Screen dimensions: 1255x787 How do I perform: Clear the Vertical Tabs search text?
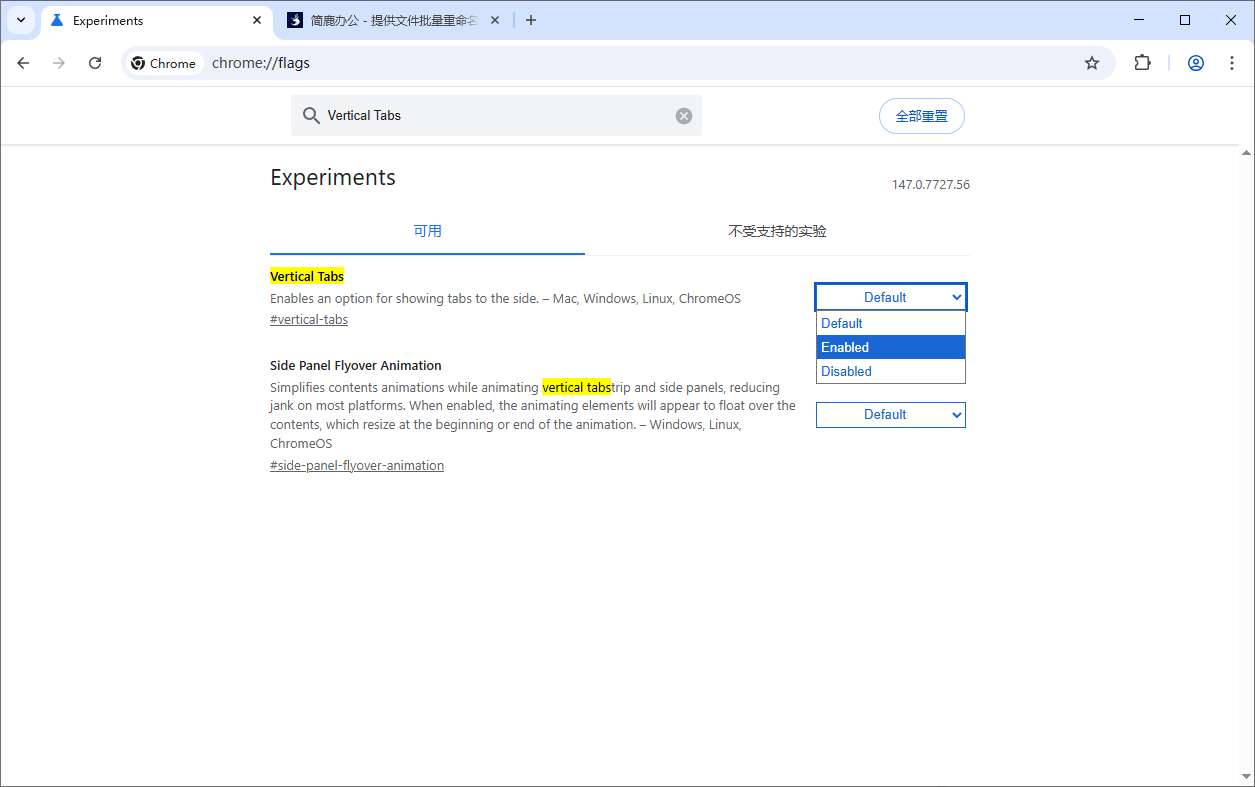point(684,116)
